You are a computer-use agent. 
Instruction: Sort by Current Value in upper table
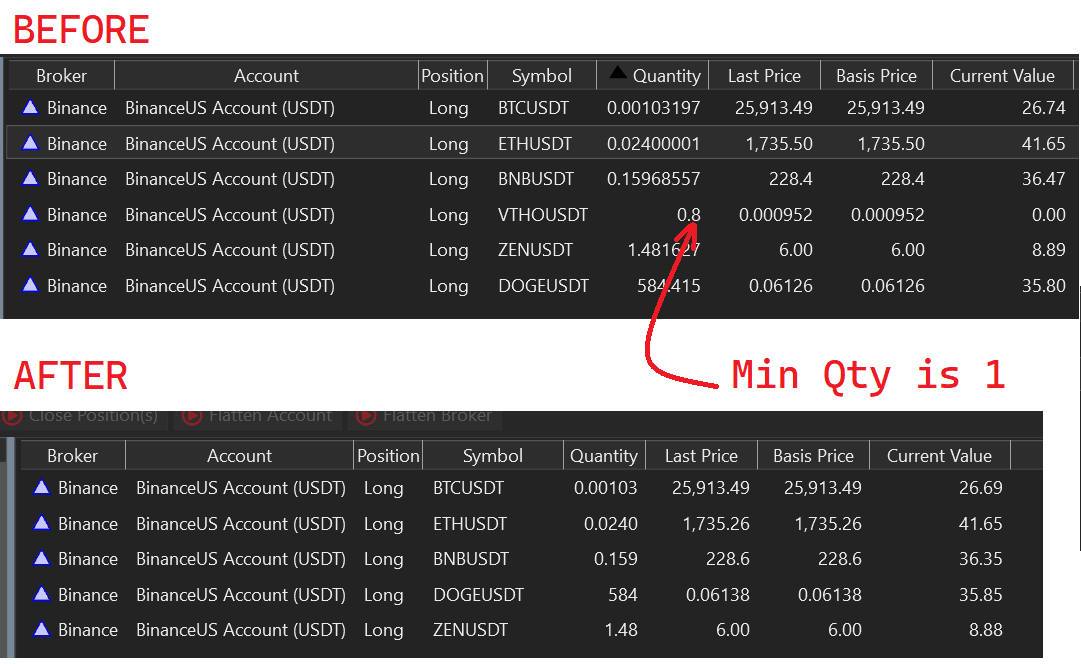click(x=1002, y=76)
